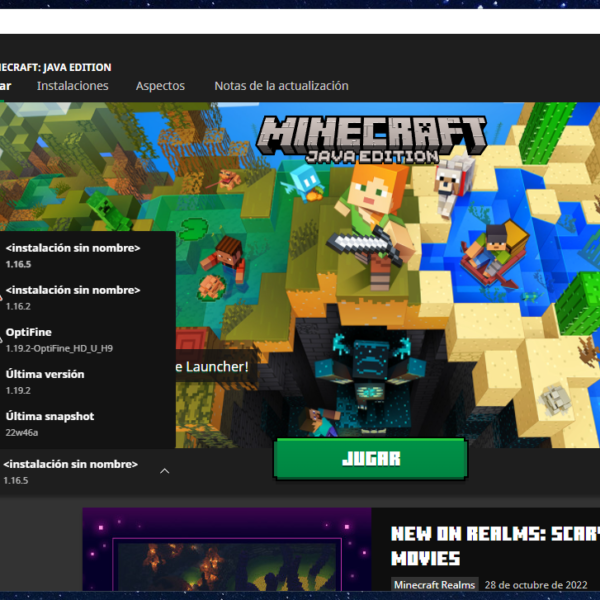Click the 28 de octubre de 2022 date
The width and height of the screenshot is (600, 600).
536,585
